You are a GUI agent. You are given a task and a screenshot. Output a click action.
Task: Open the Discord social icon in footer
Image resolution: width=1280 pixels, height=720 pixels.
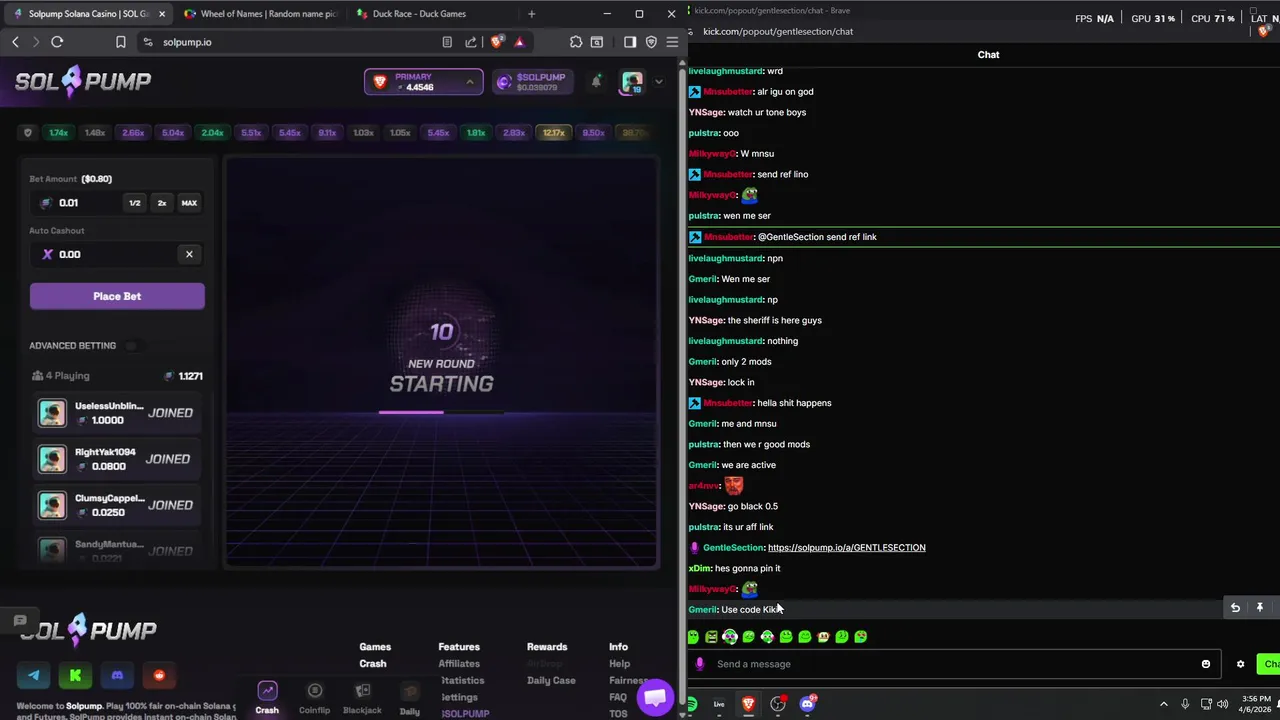point(117,676)
